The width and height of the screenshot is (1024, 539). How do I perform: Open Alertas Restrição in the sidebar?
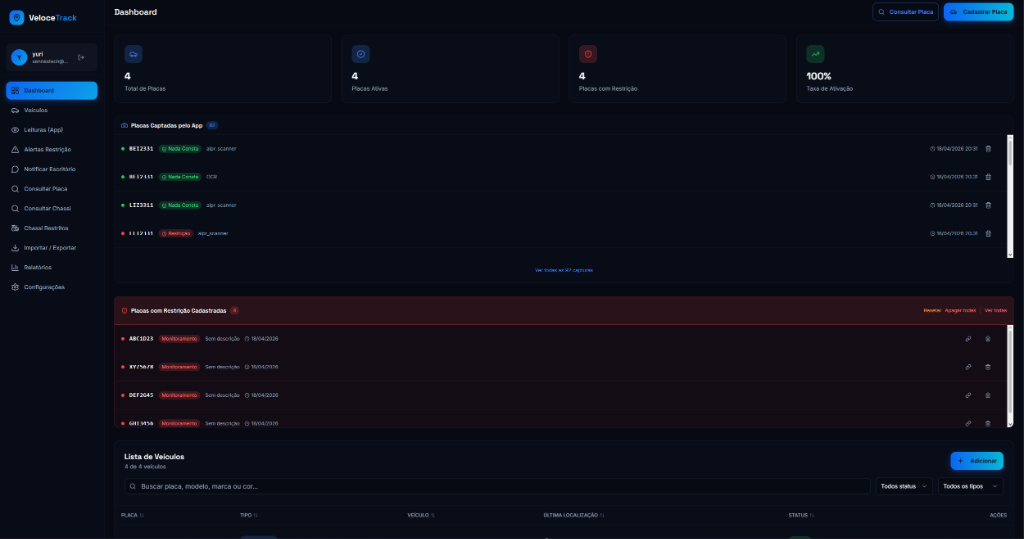coord(52,150)
